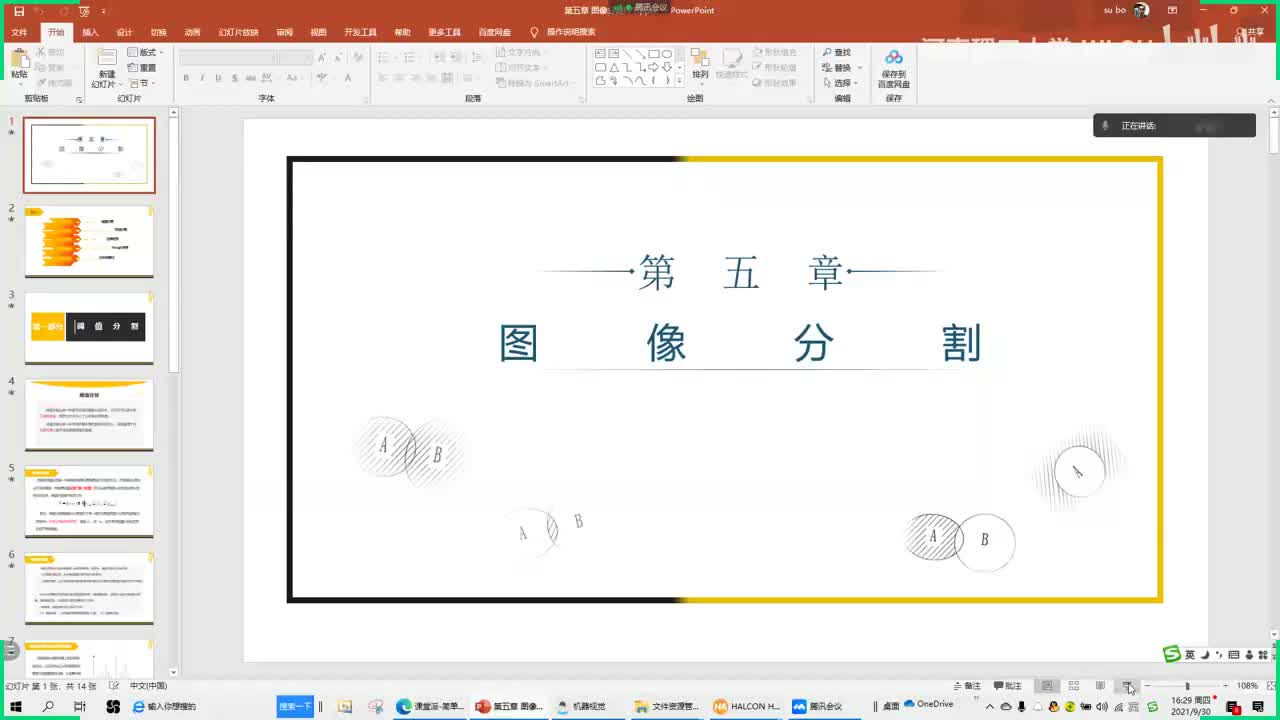Open the Clipboard (剪贴板) dialog launcher

point(79,99)
